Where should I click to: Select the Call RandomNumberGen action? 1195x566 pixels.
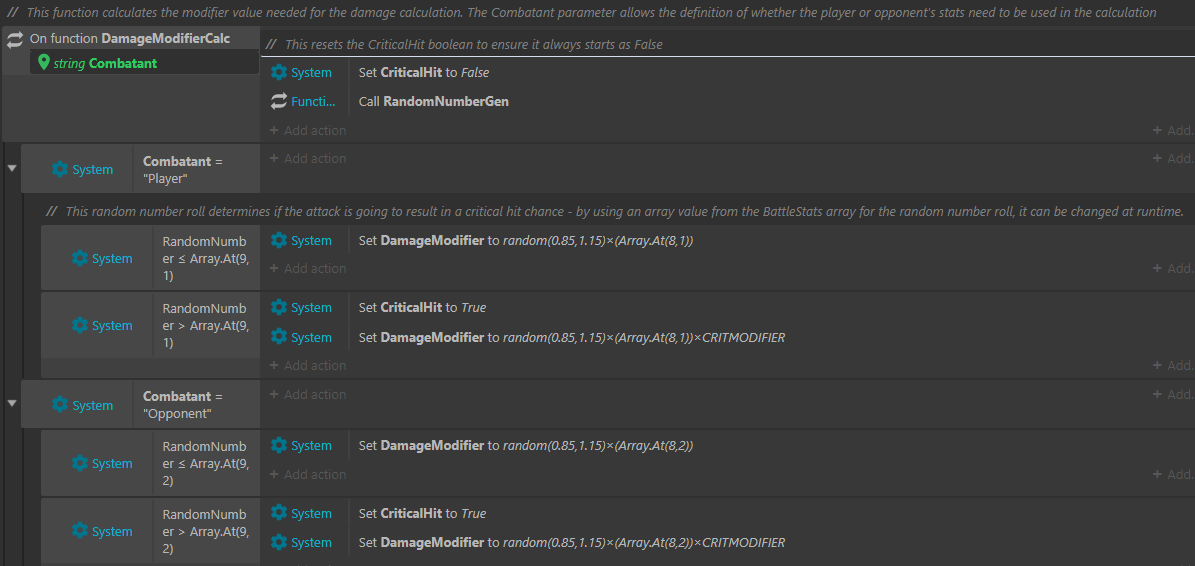pos(434,102)
